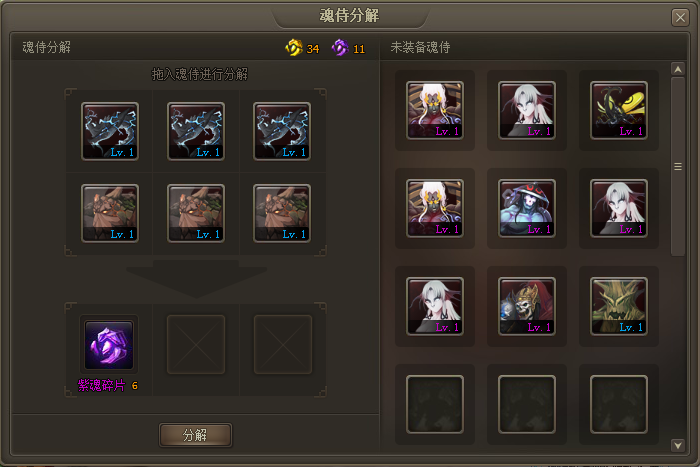Click the right empty output slot
The image size is (700, 467).
coord(283,344)
